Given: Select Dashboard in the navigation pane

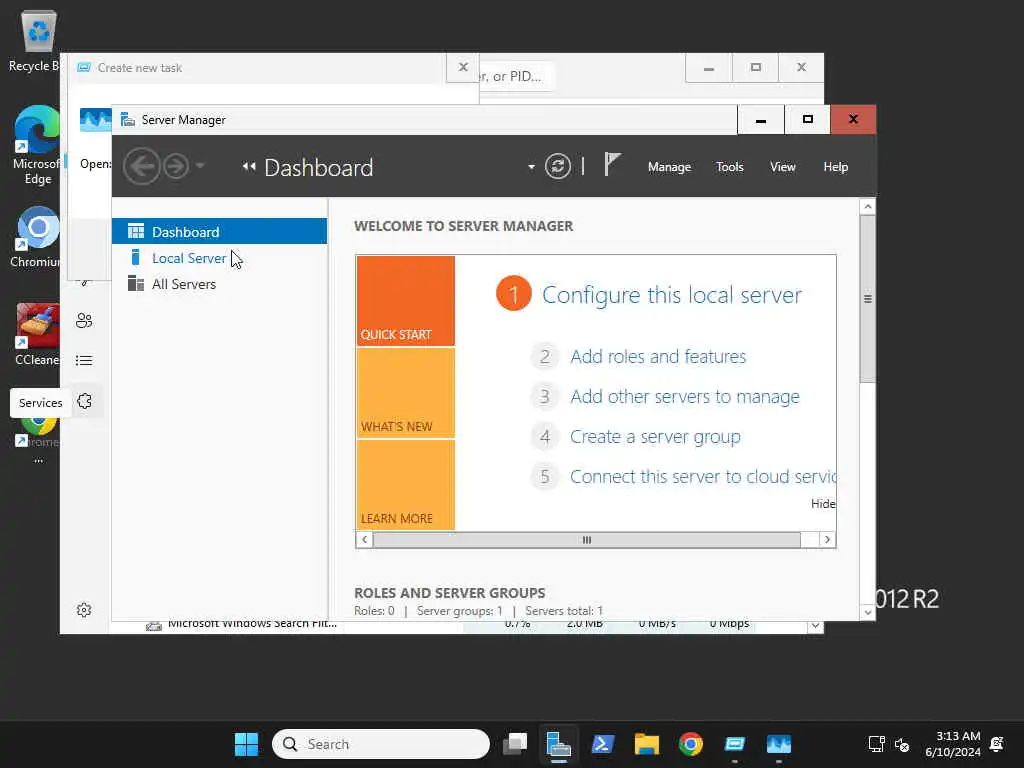Looking at the screenshot, I should pyautogui.click(x=219, y=232).
